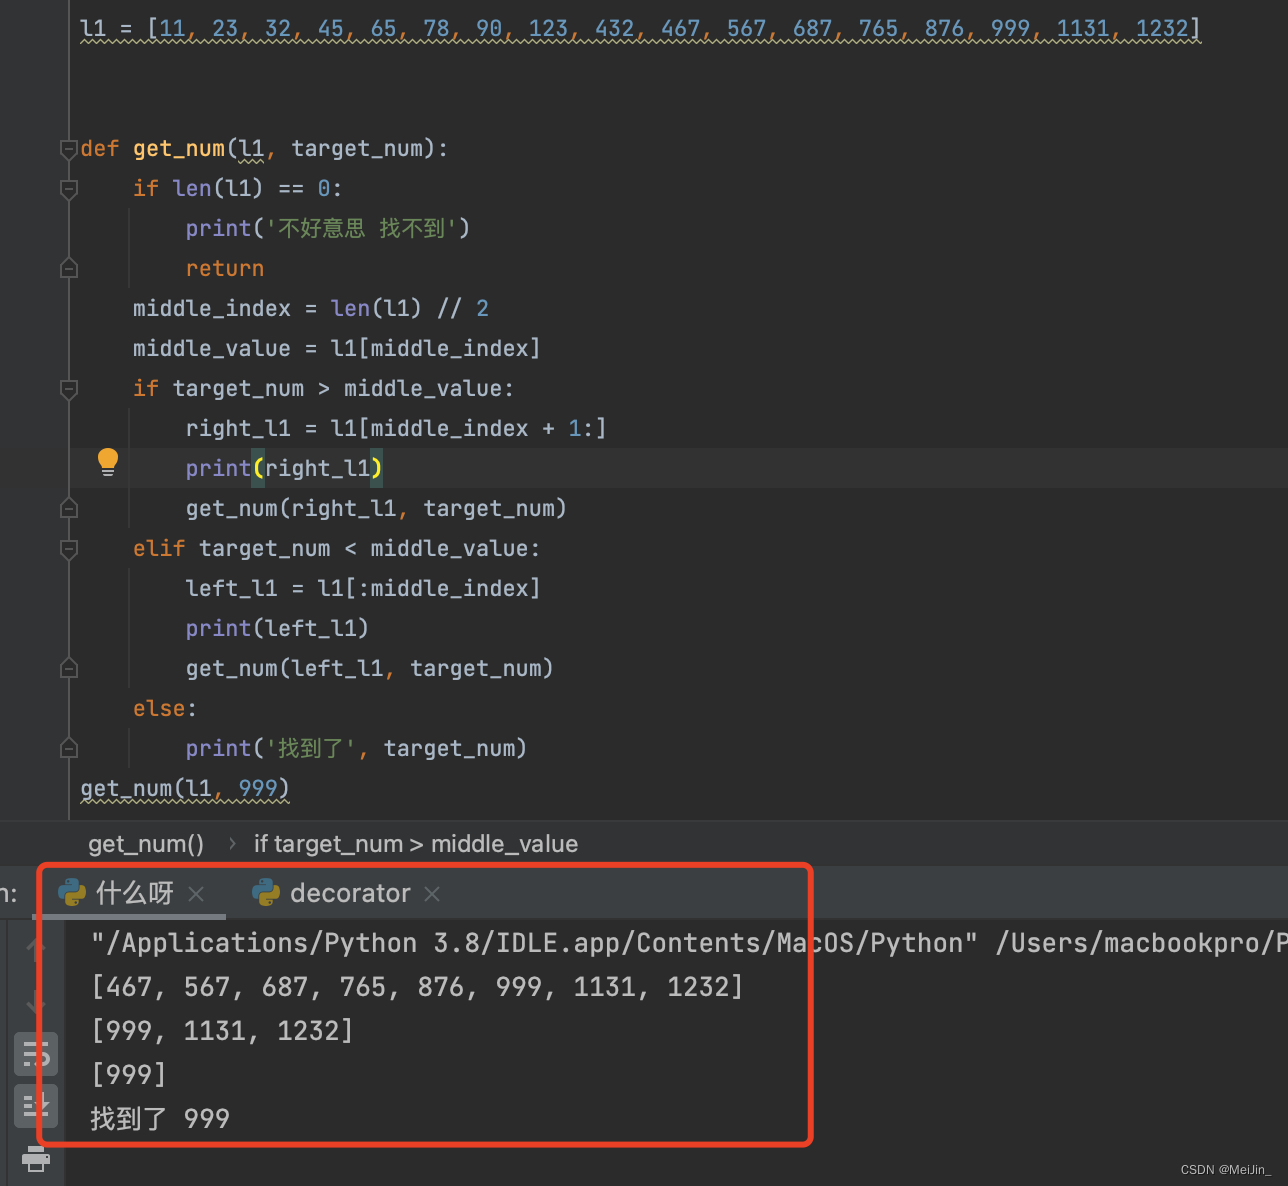Click line 'right_l1 = l1[middle_index + 1:]'
Image resolution: width=1288 pixels, height=1186 pixels.
[396, 428]
